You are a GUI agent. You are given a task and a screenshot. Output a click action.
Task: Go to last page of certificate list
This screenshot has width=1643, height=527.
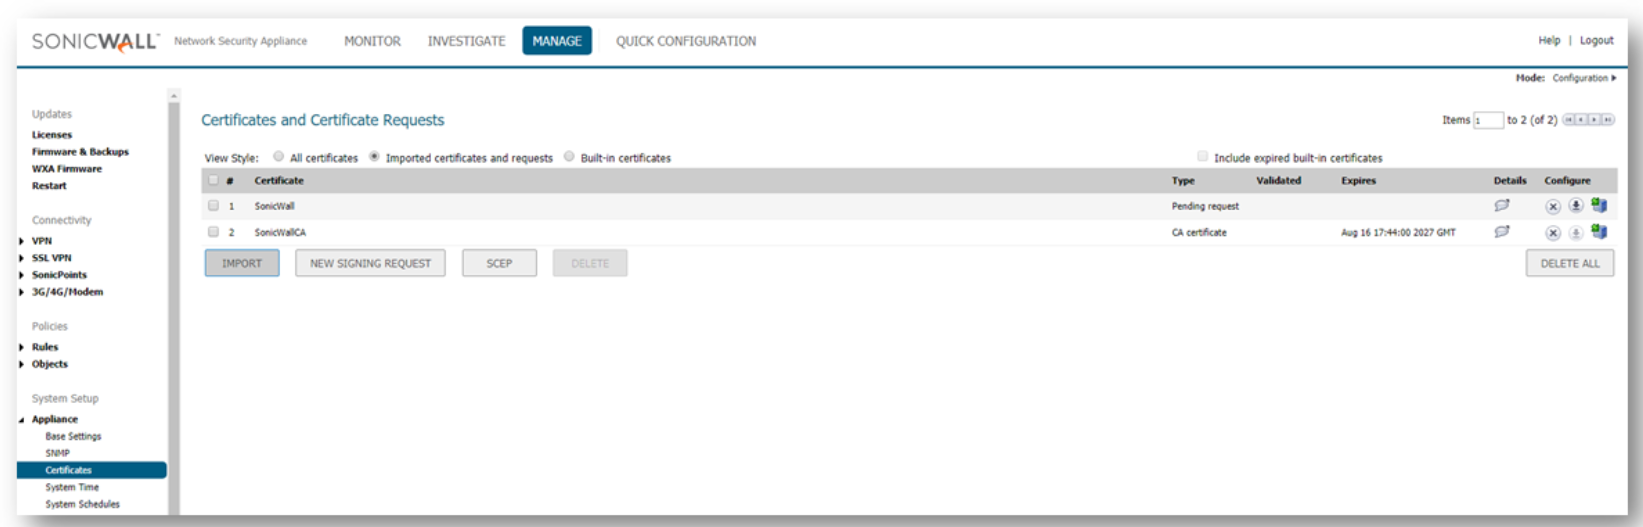click(1607, 120)
